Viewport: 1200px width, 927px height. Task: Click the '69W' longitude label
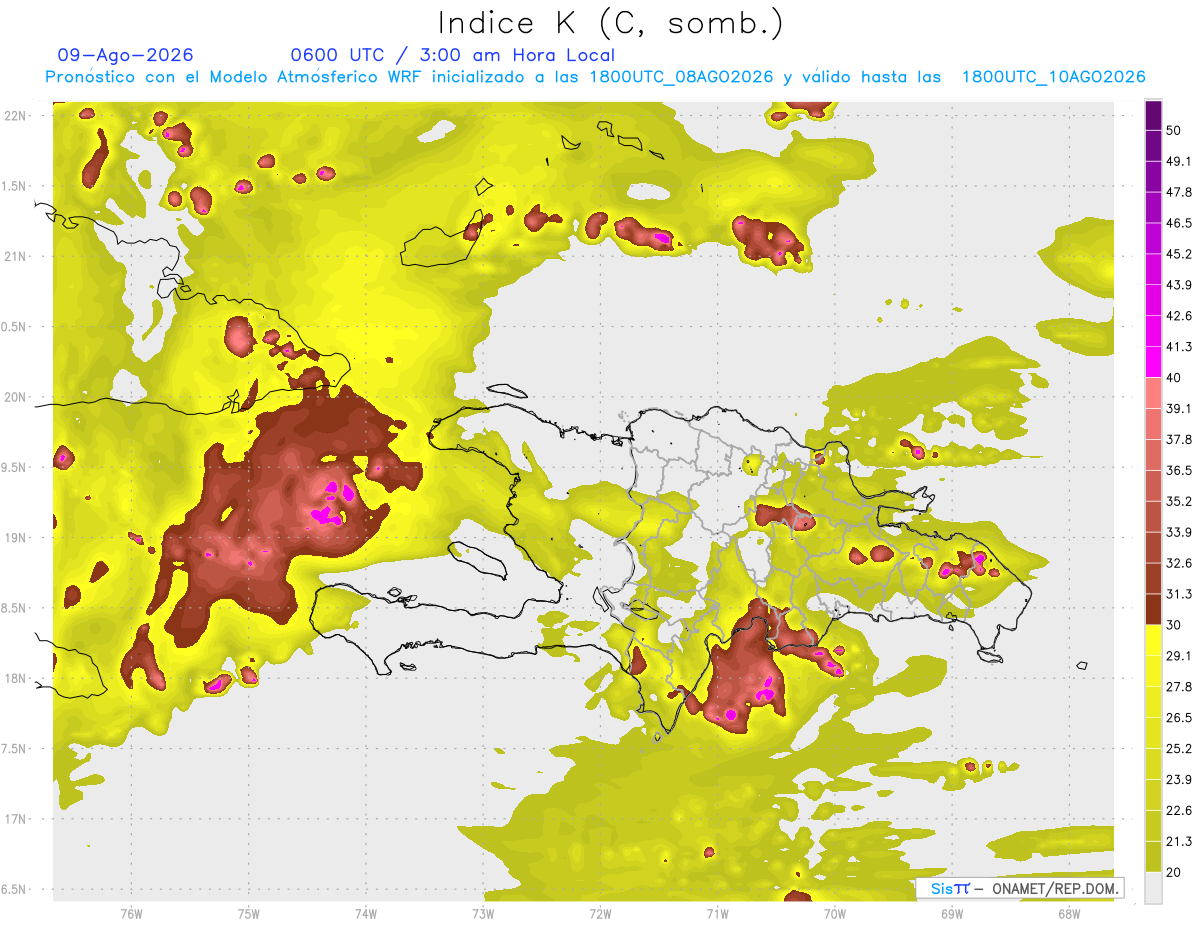[x=951, y=913]
